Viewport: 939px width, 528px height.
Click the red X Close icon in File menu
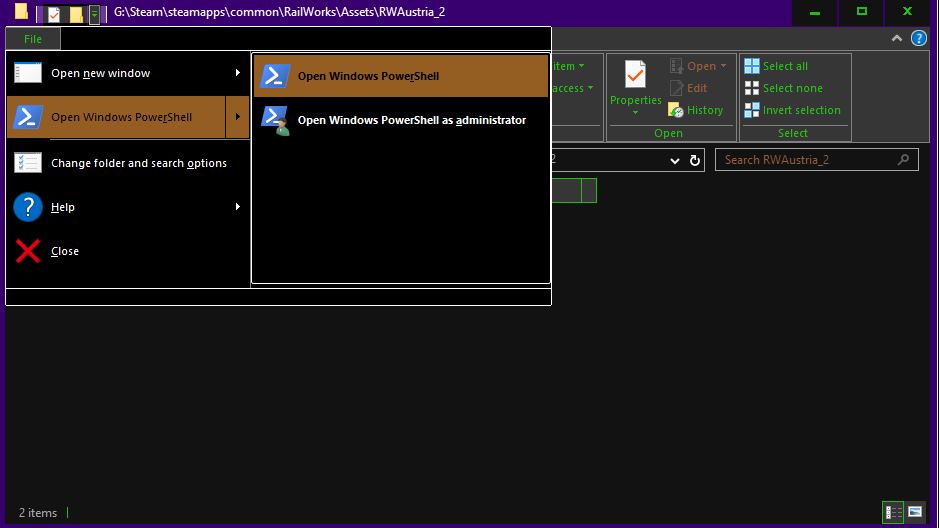tap(28, 251)
